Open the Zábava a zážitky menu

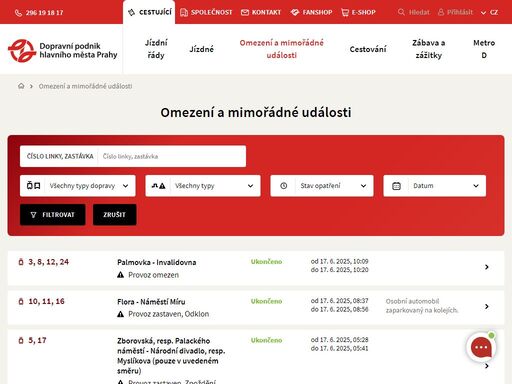428,49
